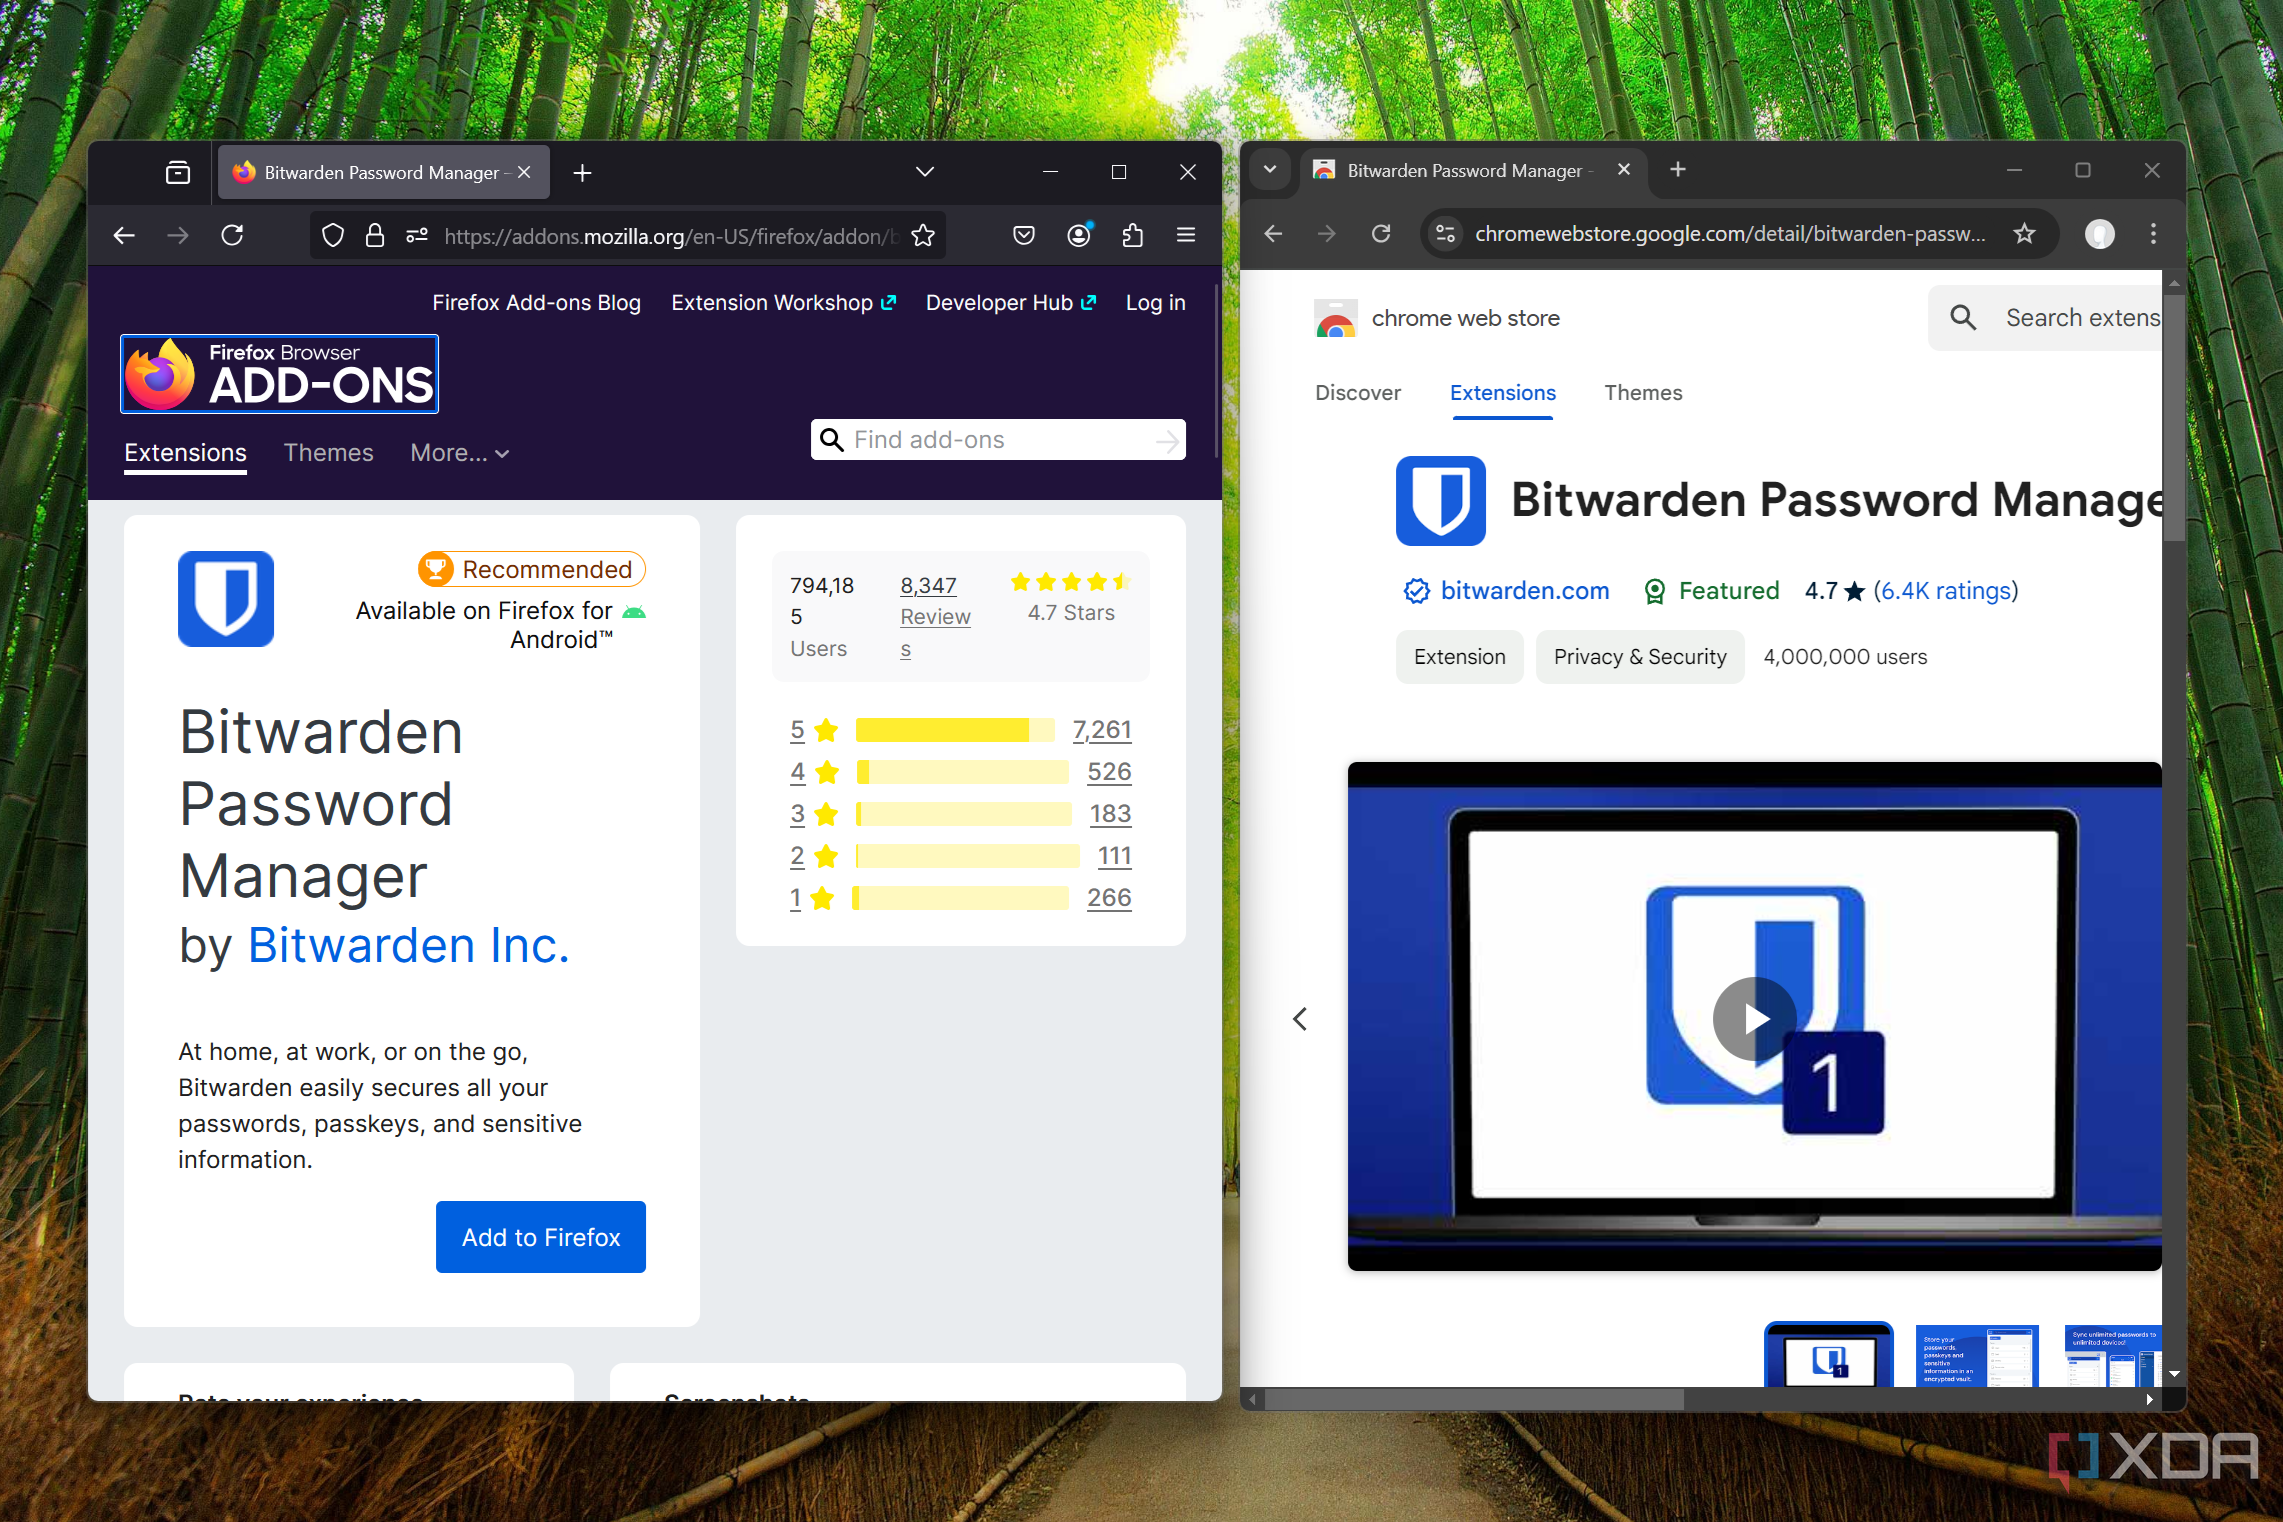Click the Bitwarden video play button
This screenshot has height=1522, width=2283.
click(x=1755, y=1017)
